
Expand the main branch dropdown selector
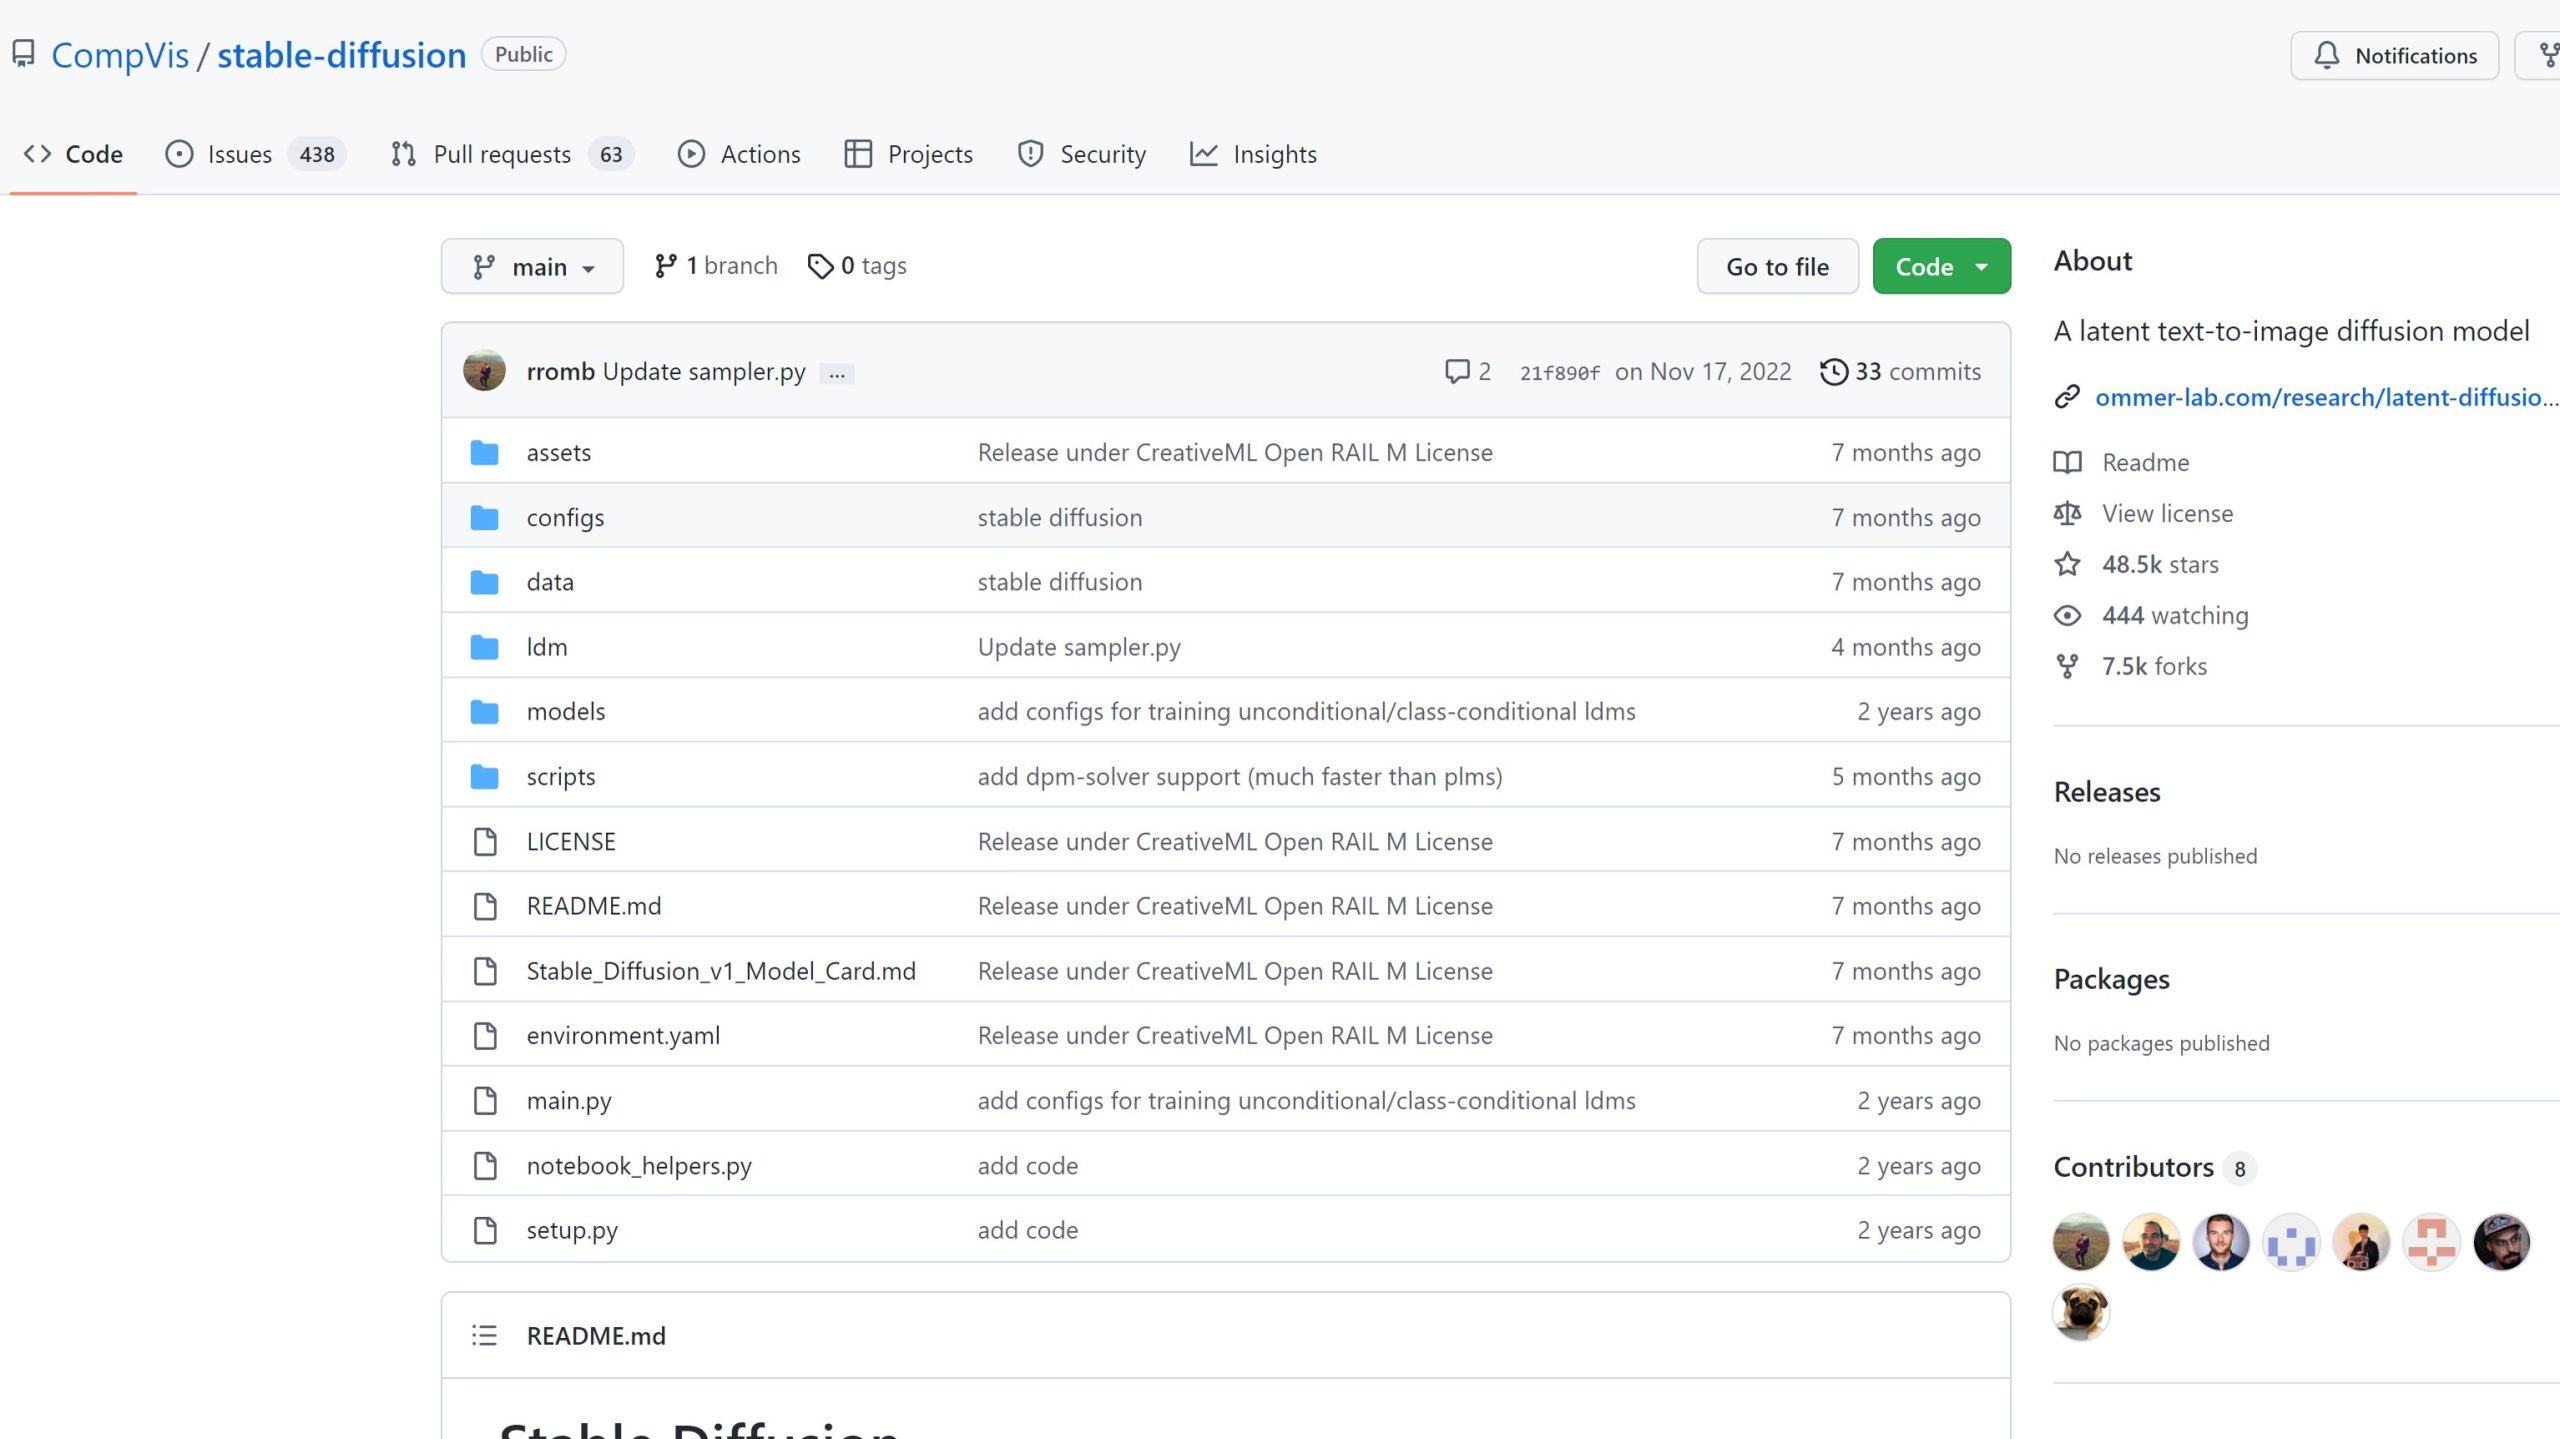coord(529,266)
